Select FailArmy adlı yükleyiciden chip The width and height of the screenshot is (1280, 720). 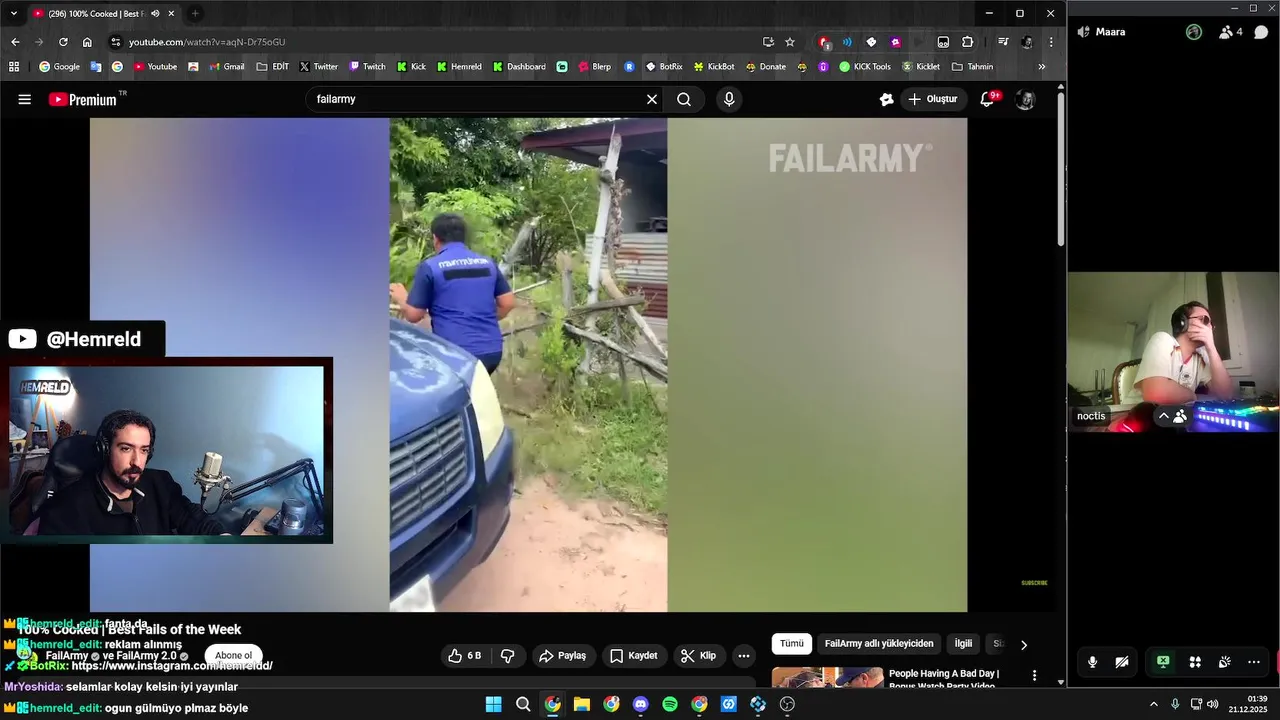coord(879,644)
